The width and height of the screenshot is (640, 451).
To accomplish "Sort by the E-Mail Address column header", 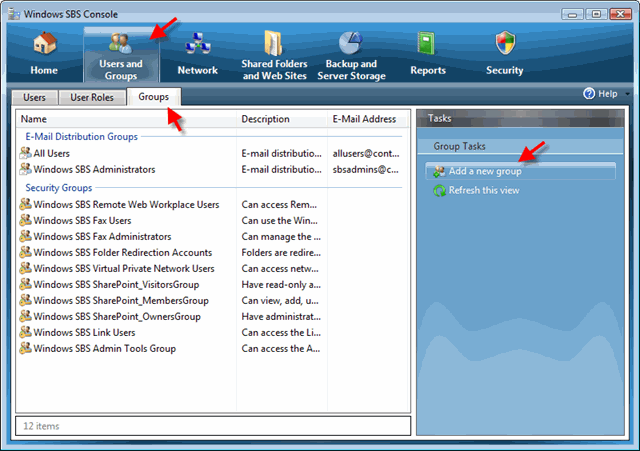I will coord(367,119).
